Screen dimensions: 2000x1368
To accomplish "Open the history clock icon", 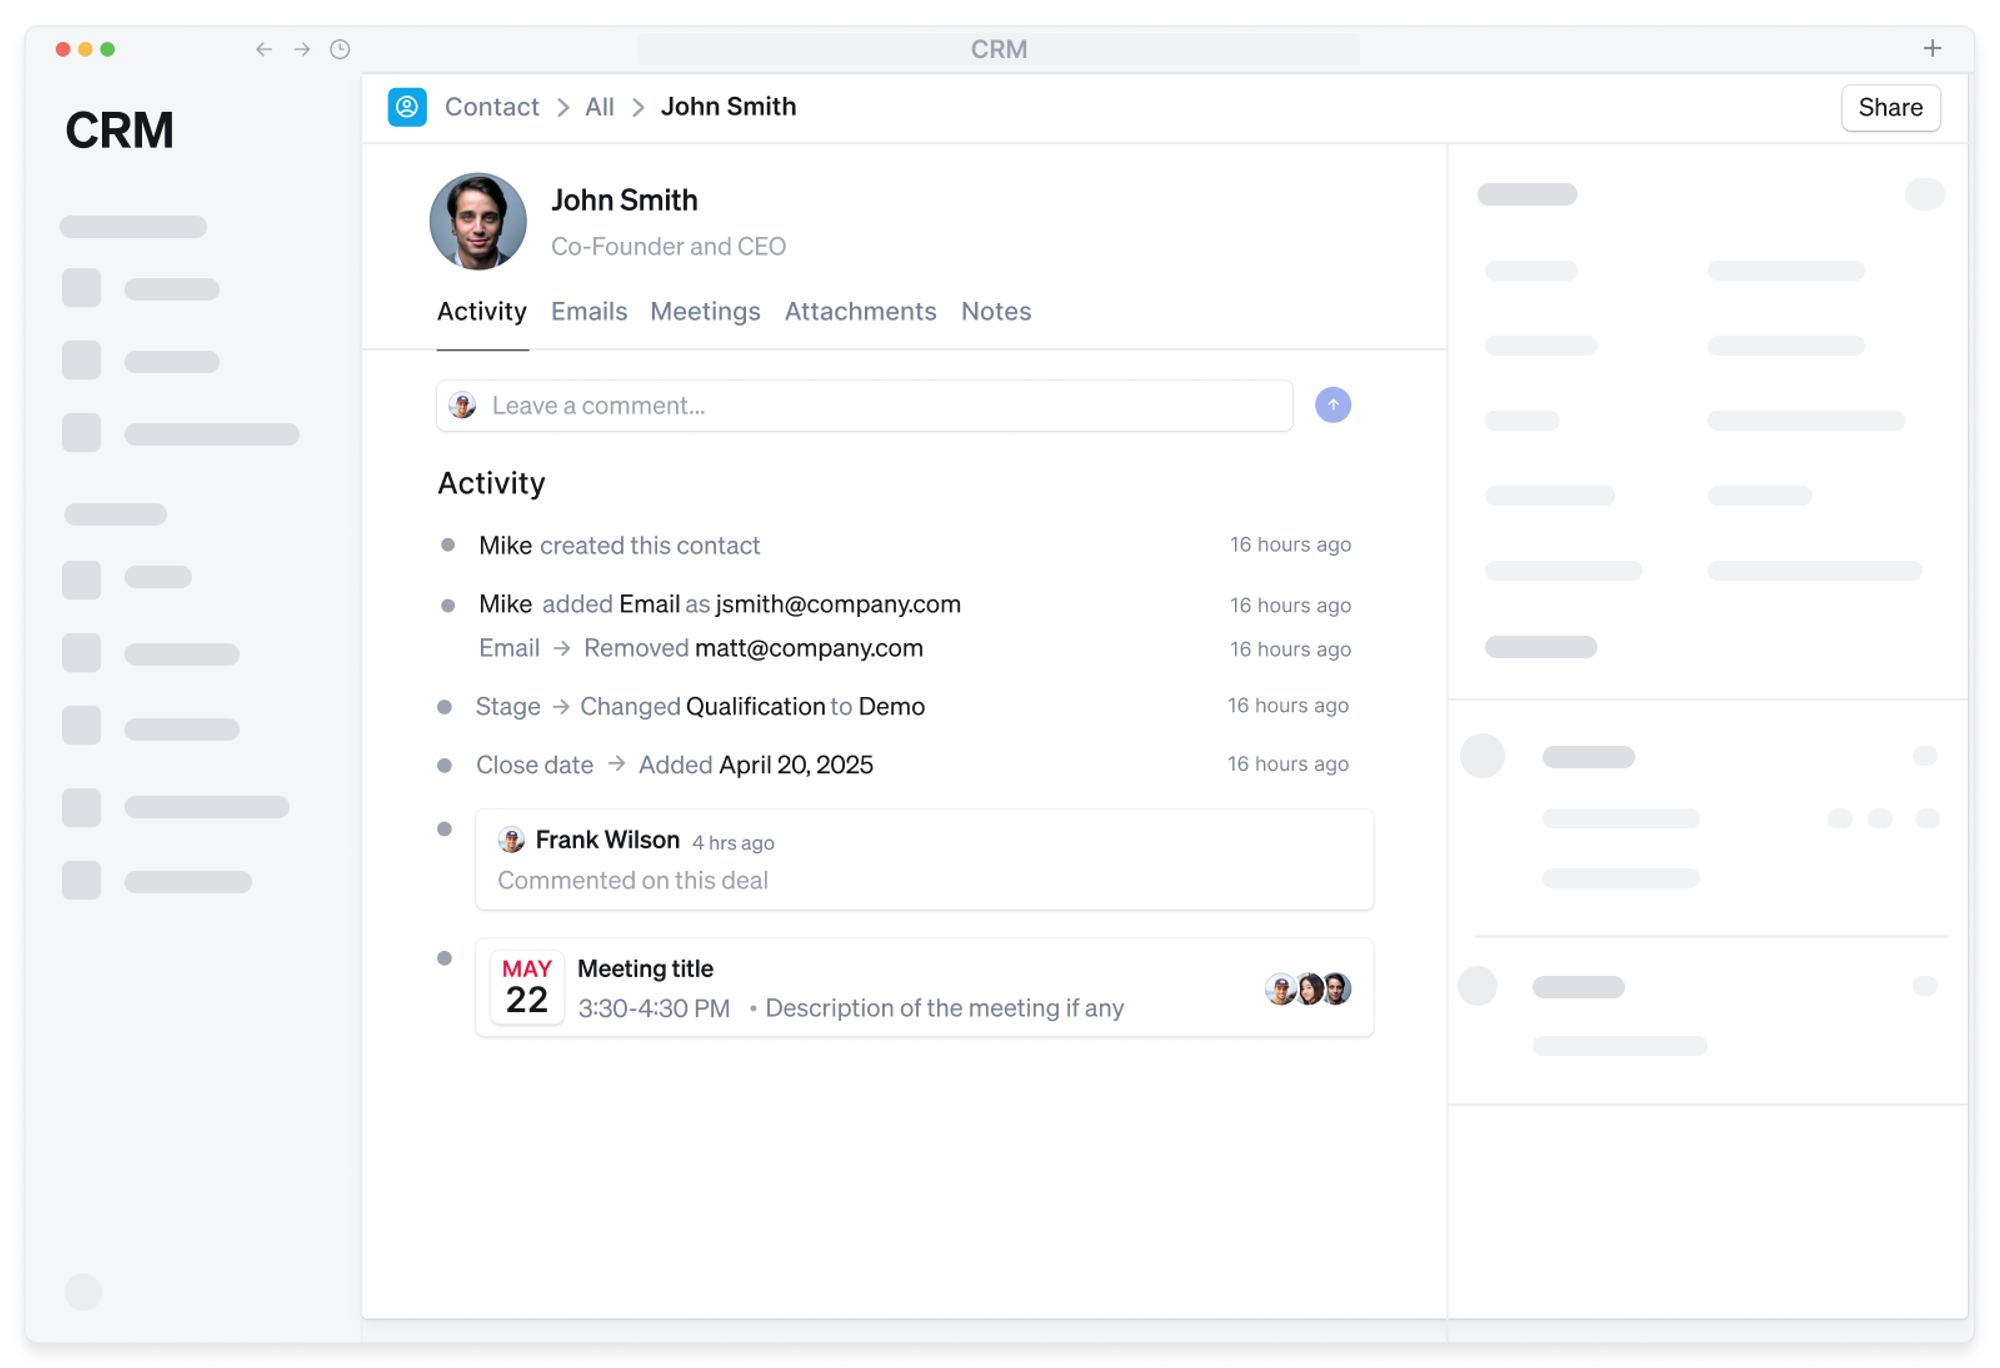I will point(340,49).
